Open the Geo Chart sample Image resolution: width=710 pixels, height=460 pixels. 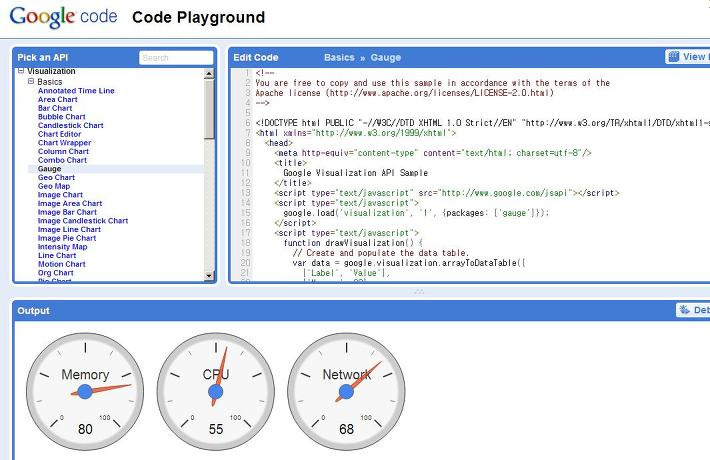56,177
